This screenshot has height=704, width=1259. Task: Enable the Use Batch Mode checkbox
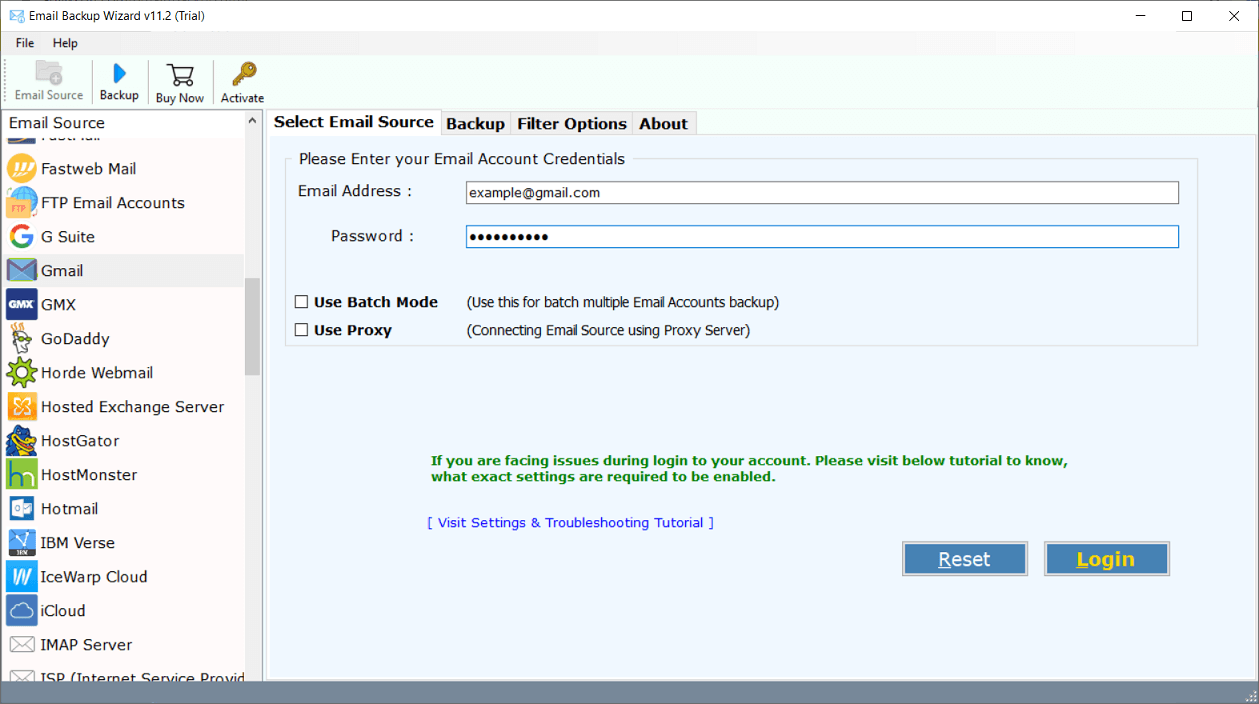(x=302, y=302)
